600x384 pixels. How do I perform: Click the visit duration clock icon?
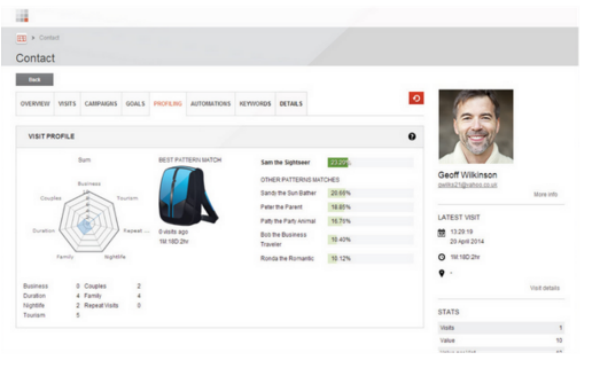(442, 257)
